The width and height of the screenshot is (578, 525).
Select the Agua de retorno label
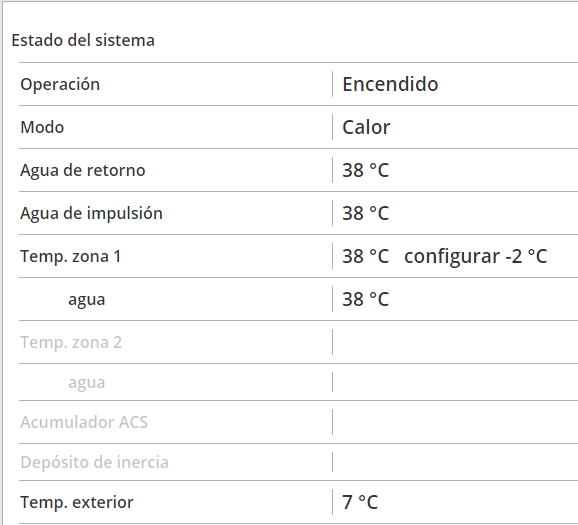83,170
